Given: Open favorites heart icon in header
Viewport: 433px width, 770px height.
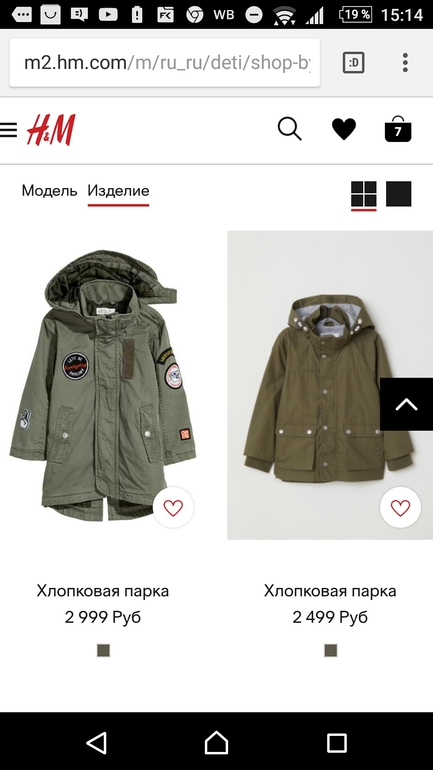Looking at the screenshot, I should tap(344, 130).
